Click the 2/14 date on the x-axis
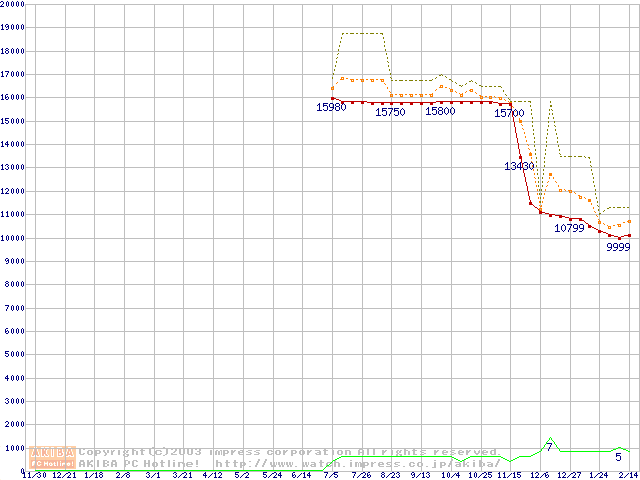Viewport: 640px width, 480px height. [629, 475]
